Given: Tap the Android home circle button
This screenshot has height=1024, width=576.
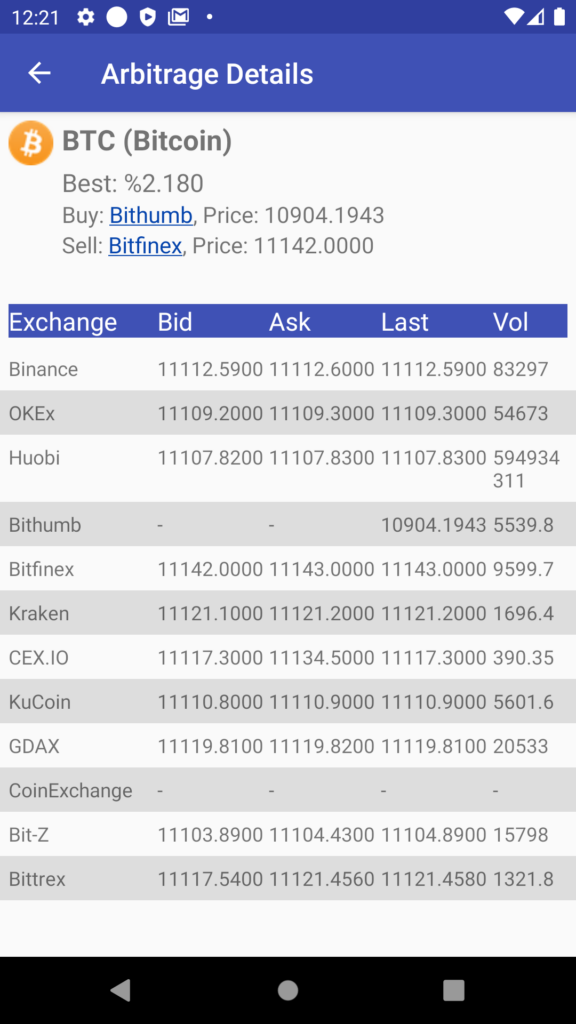Looking at the screenshot, I should 288,990.
